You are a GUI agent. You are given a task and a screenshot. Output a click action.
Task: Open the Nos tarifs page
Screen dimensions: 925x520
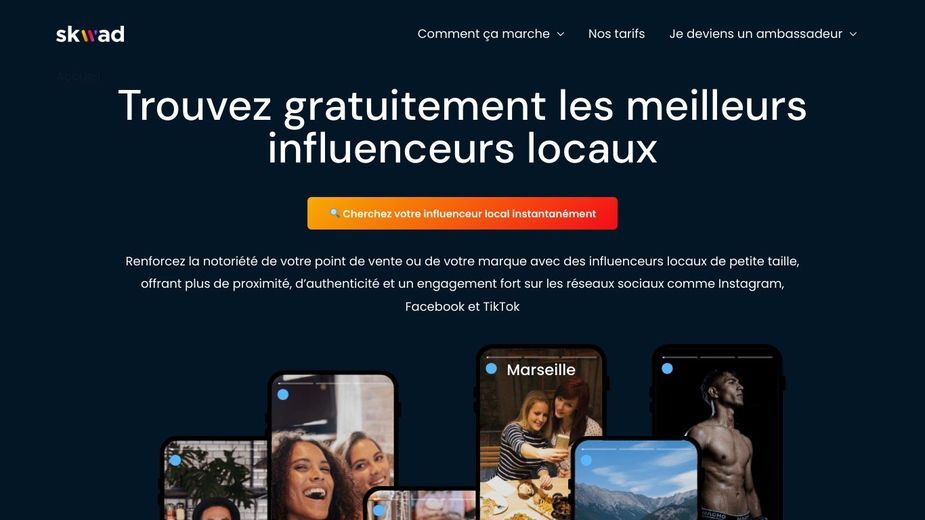coord(616,34)
